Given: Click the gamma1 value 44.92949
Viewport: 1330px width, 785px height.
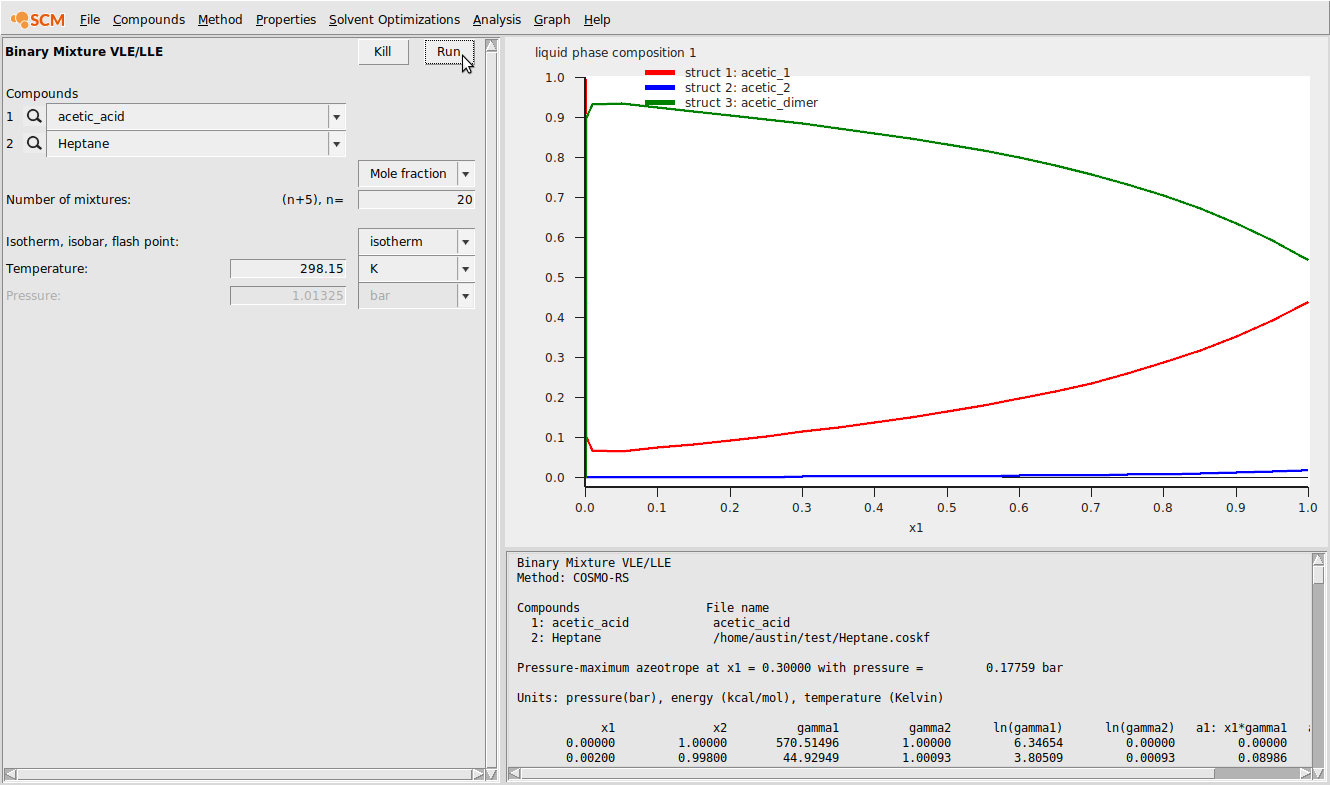Looking at the screenshot, I should click(x=811, y=758).
